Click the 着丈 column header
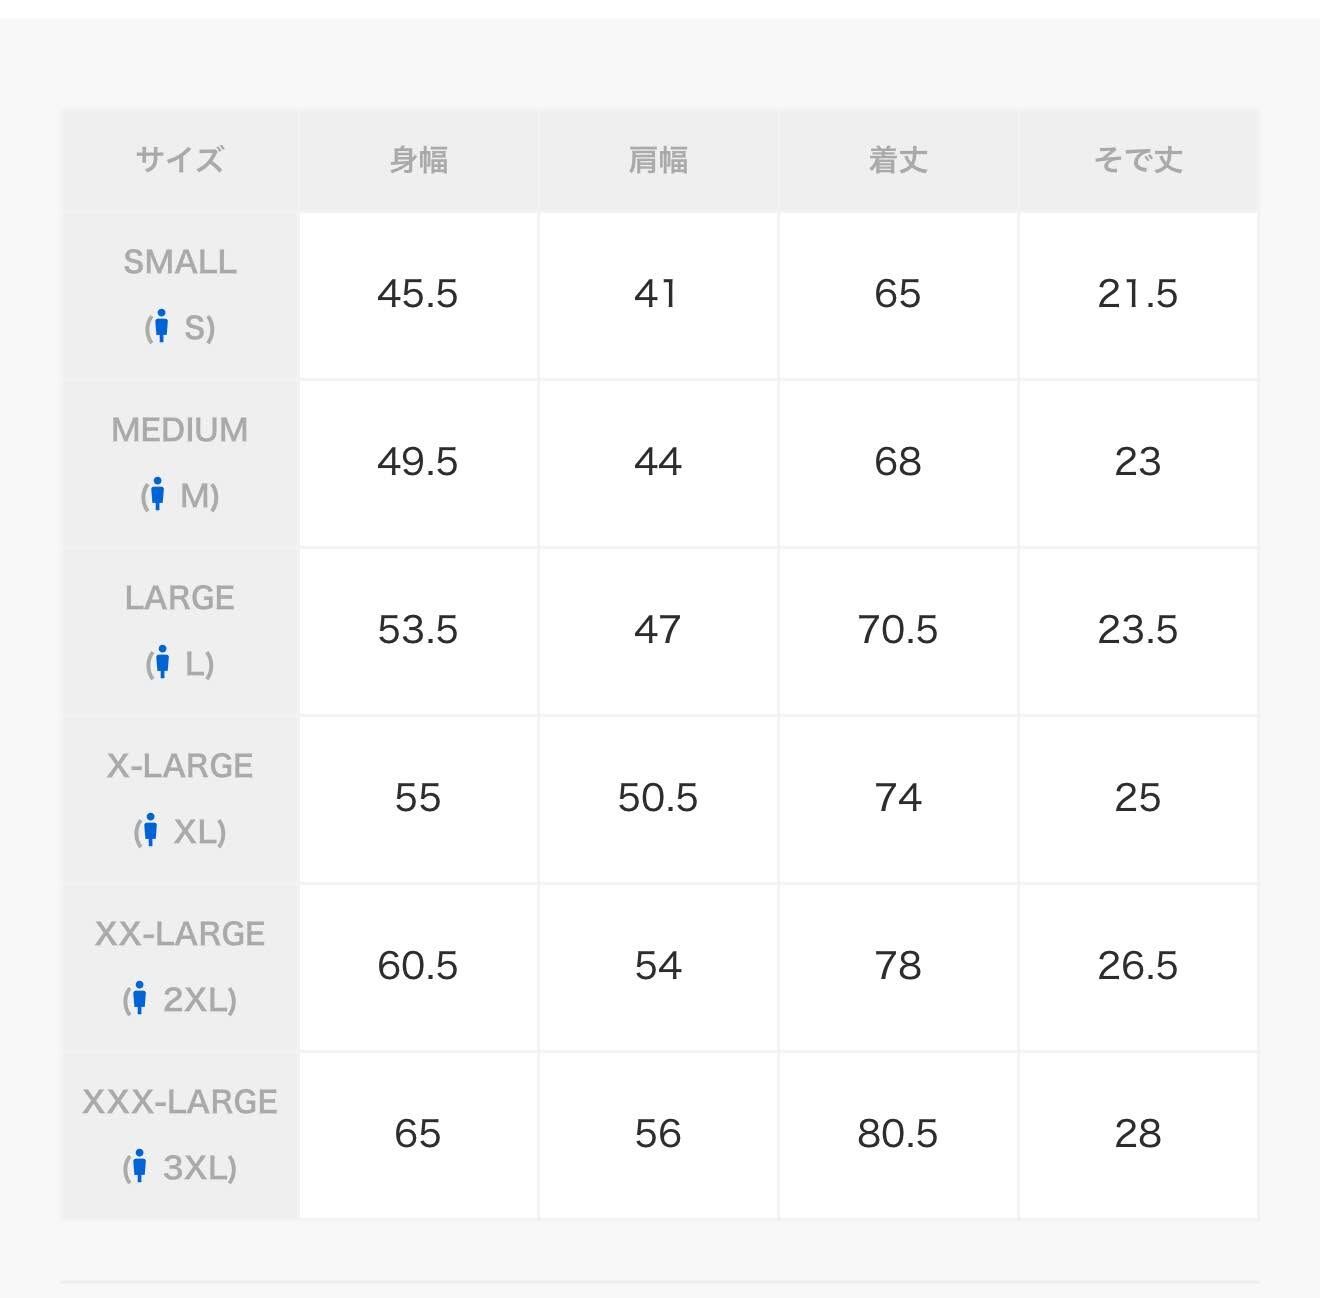The width and height of the screenshot is (1320, 1298). 898,160
